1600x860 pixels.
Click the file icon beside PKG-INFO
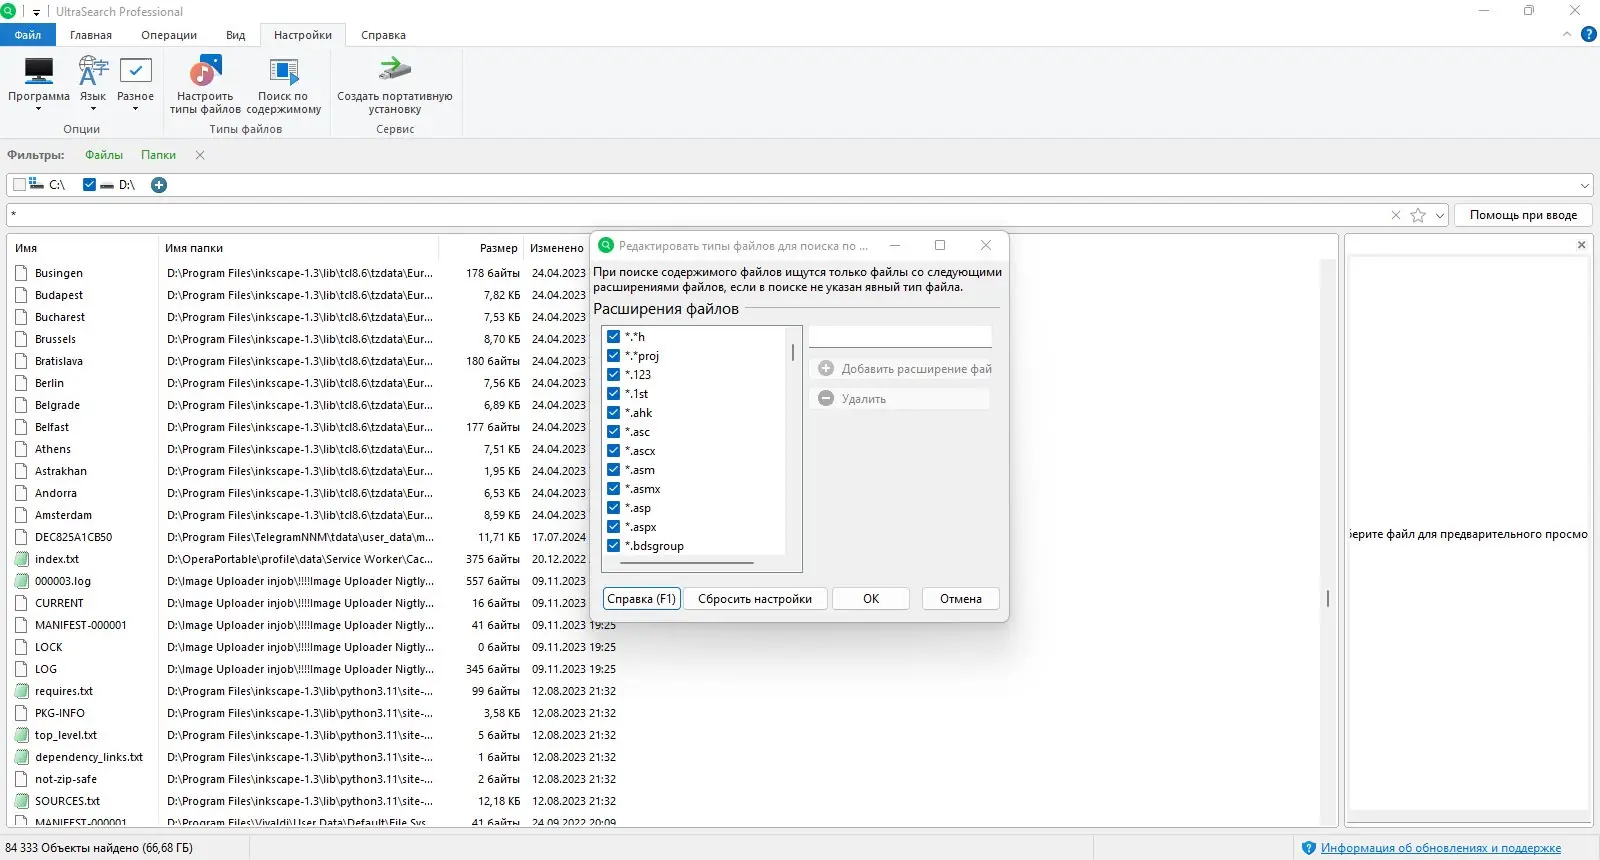tap(21, 713)
